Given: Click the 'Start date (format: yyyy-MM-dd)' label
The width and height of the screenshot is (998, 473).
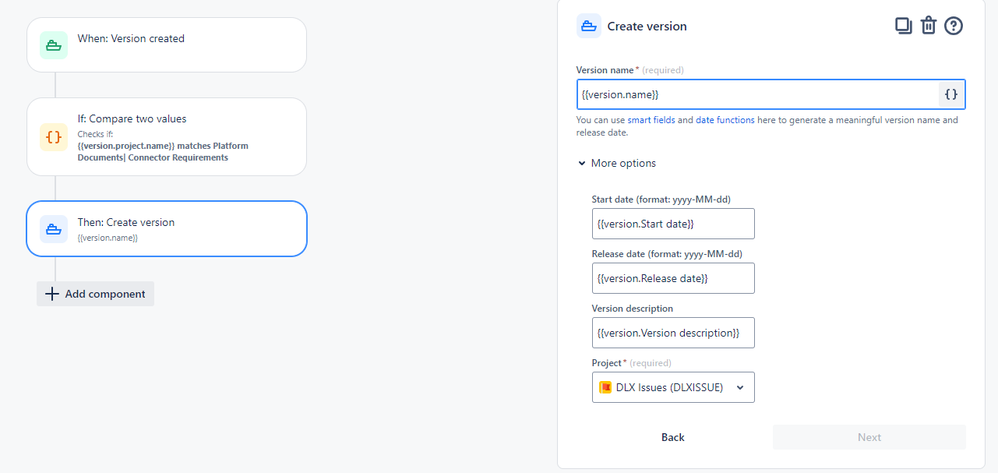Looking at the screenshot, I should pyautogui.click(x=661, y=199).
